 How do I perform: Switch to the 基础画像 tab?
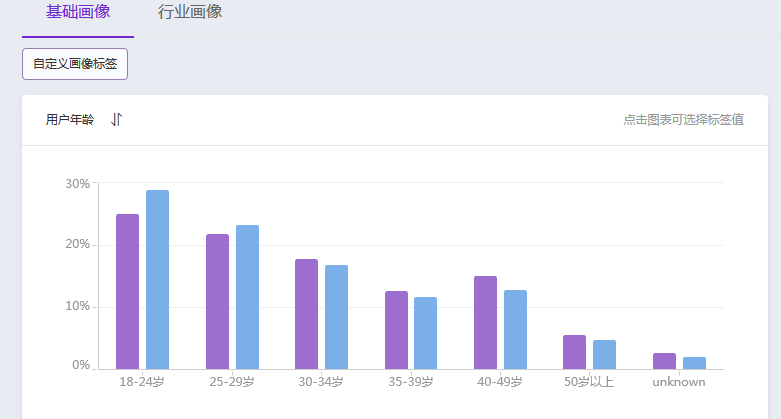click(x=78, y=12)
